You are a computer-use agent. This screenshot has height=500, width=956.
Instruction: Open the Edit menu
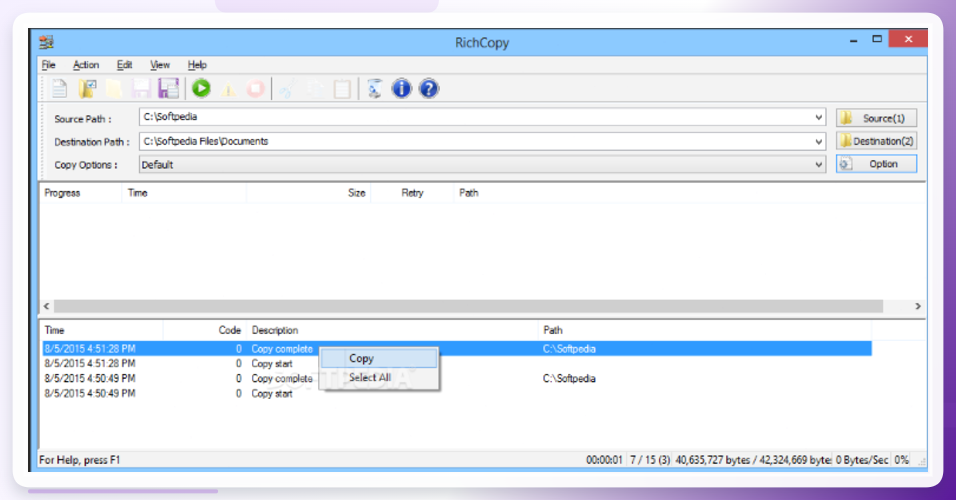click(x=124, y=65)
